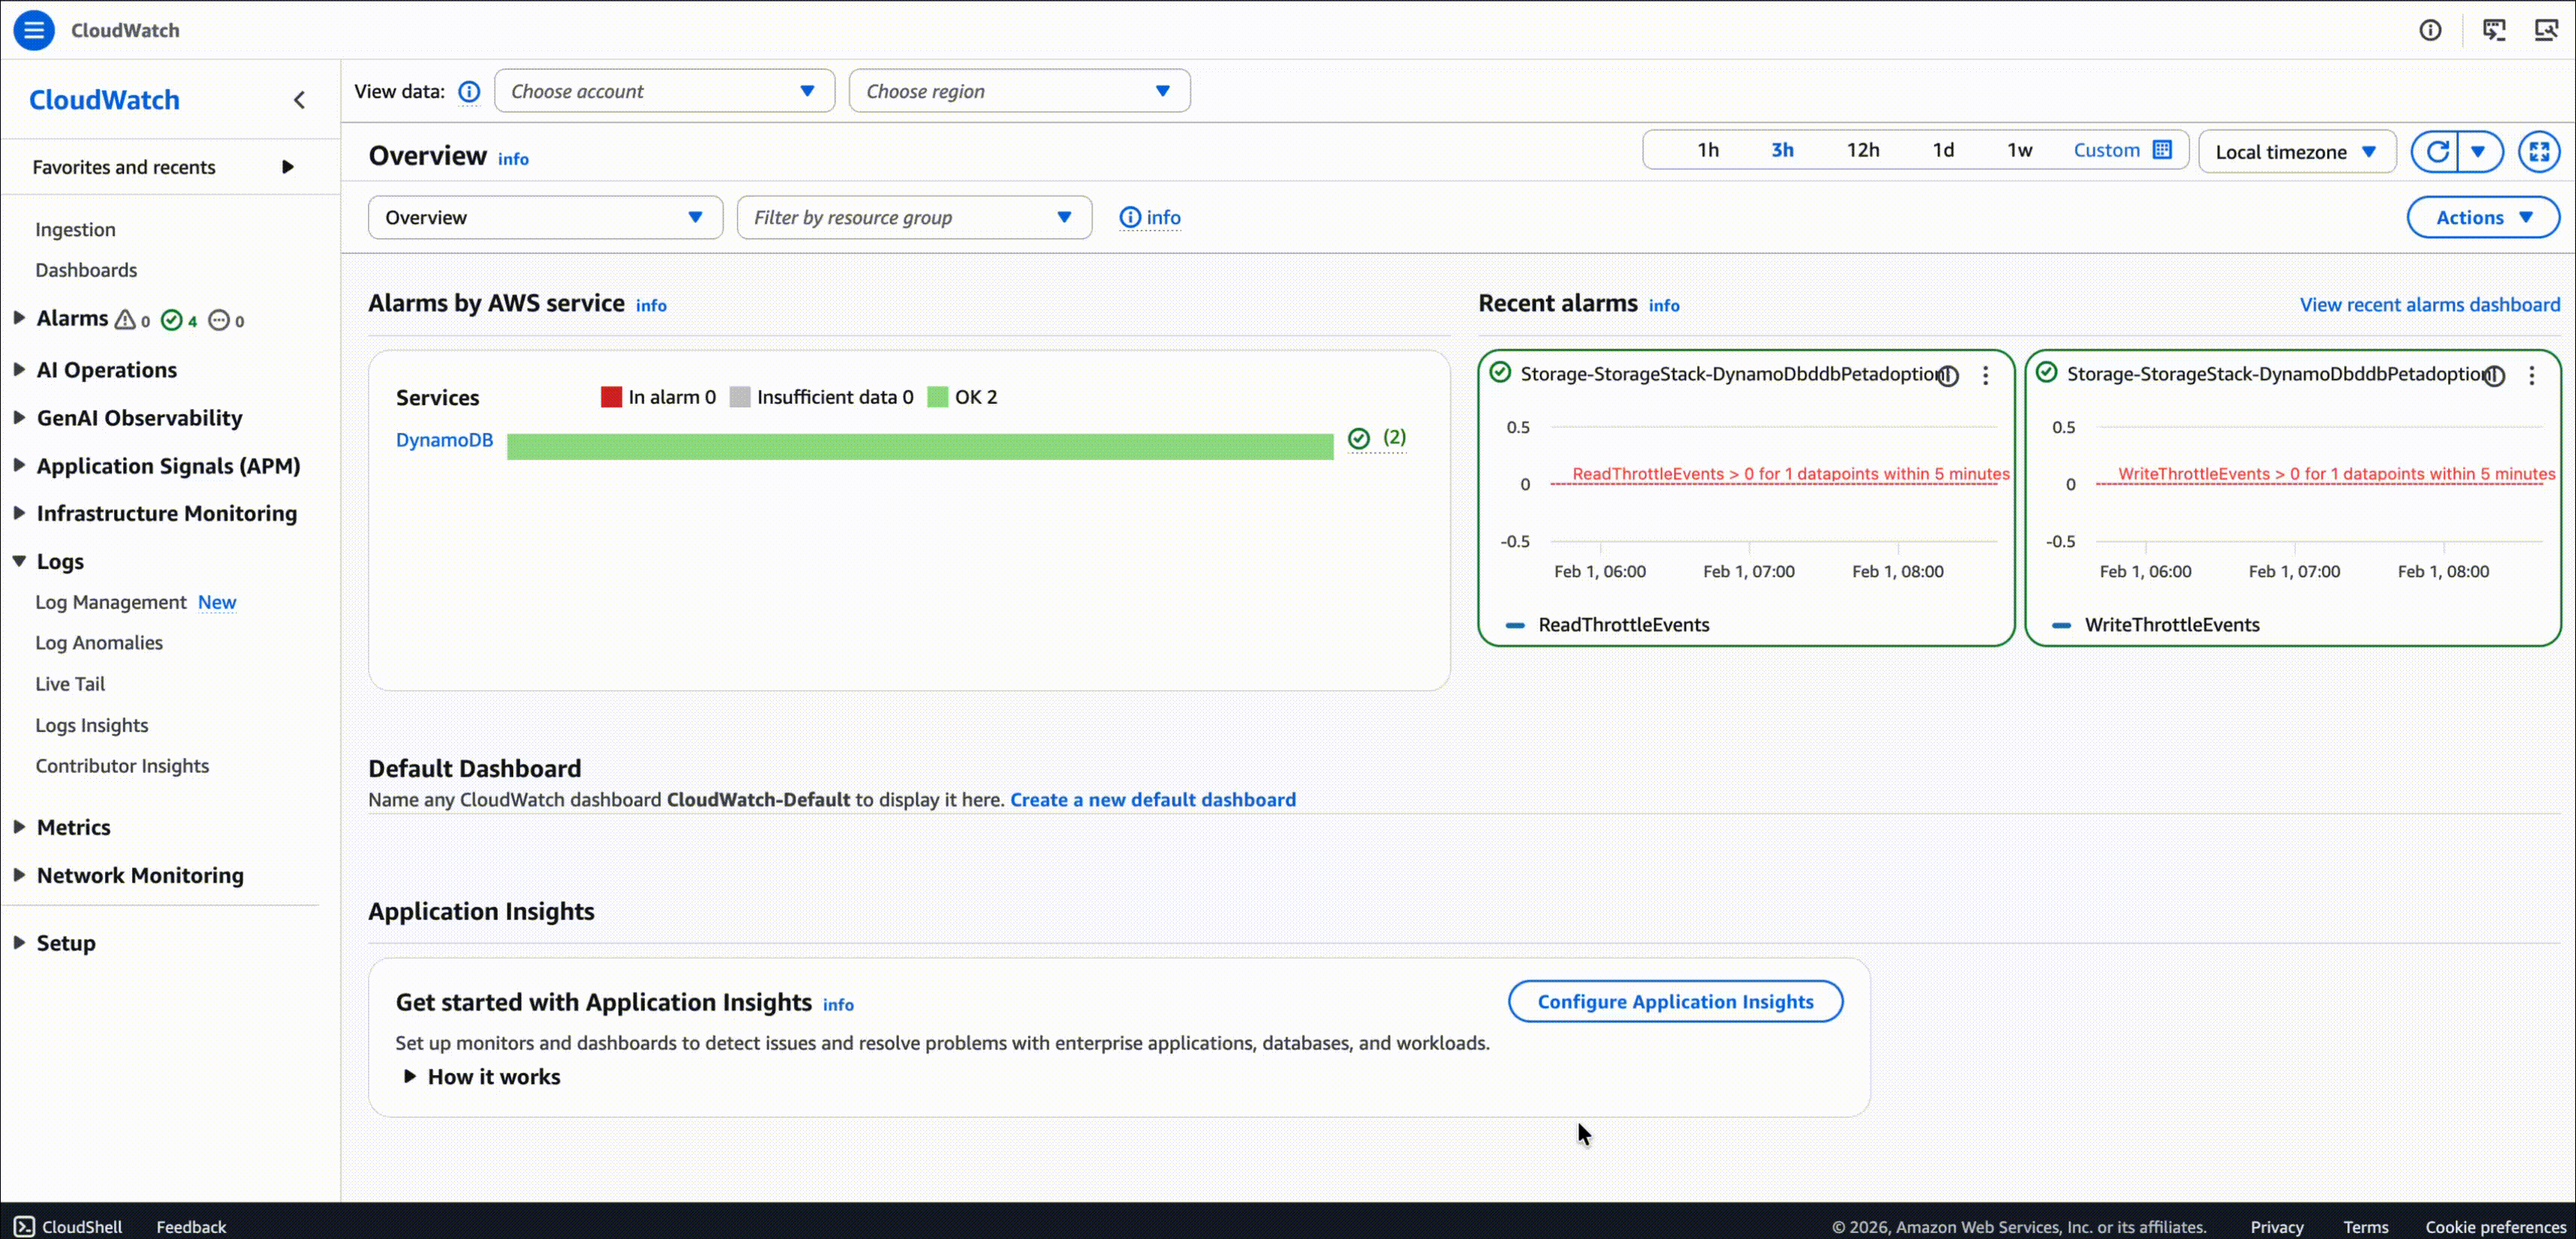Click the info icon on WriteThrottleEvents alarm card

[2494, 376]
